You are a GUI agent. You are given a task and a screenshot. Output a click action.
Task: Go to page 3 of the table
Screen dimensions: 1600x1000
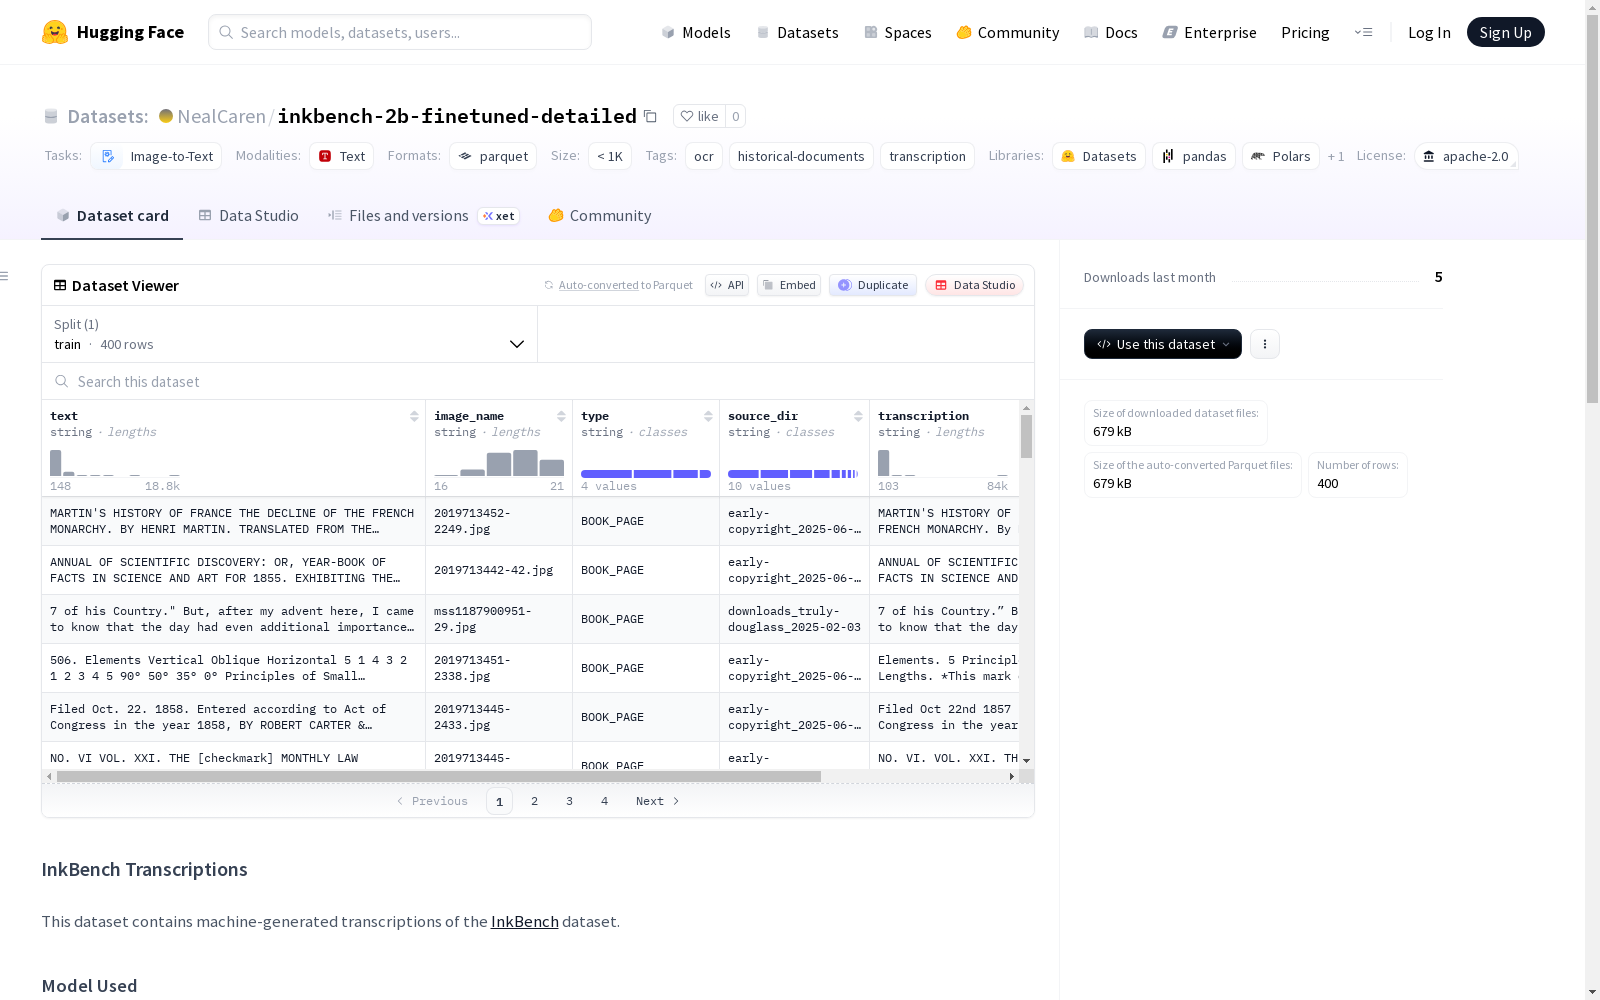coord(570,801)
